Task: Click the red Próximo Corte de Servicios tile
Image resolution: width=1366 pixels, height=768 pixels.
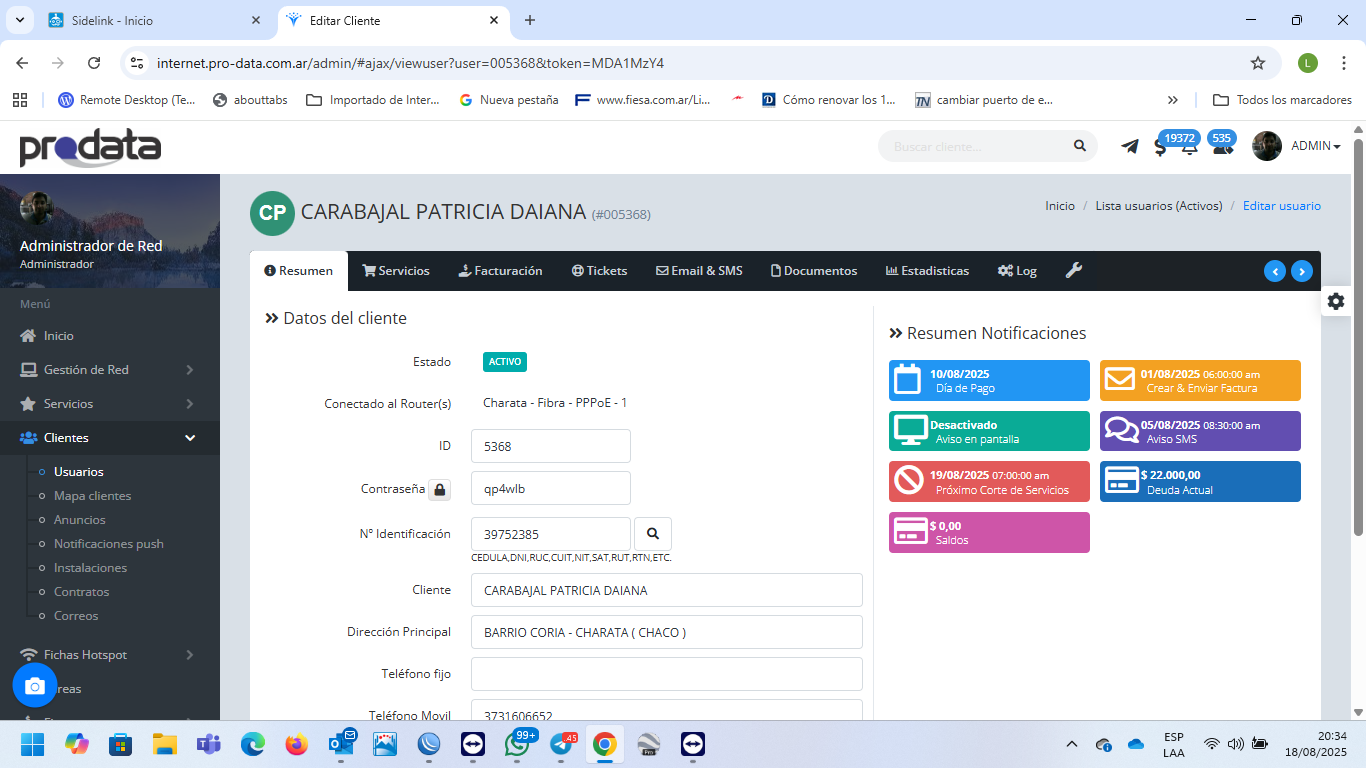Action: click(989, 482)
